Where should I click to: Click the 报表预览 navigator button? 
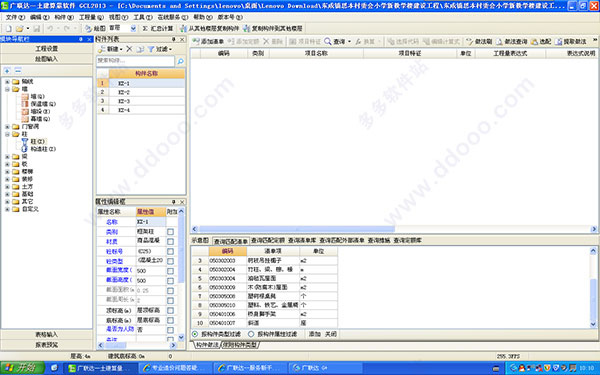pos(47,345)
